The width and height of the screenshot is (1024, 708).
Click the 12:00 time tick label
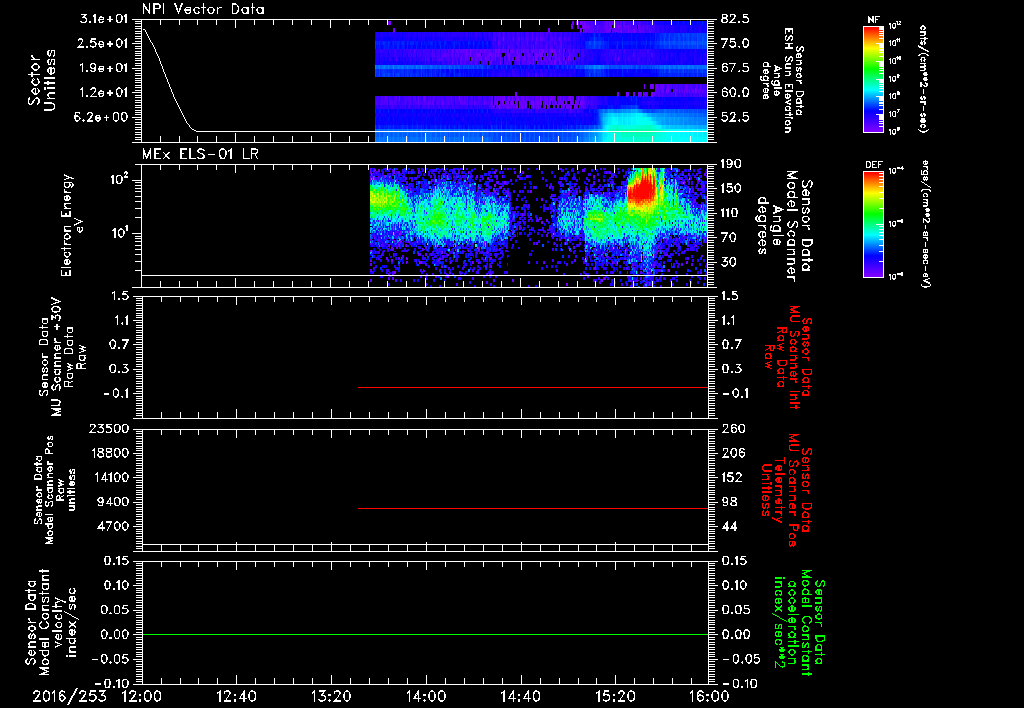142,696
